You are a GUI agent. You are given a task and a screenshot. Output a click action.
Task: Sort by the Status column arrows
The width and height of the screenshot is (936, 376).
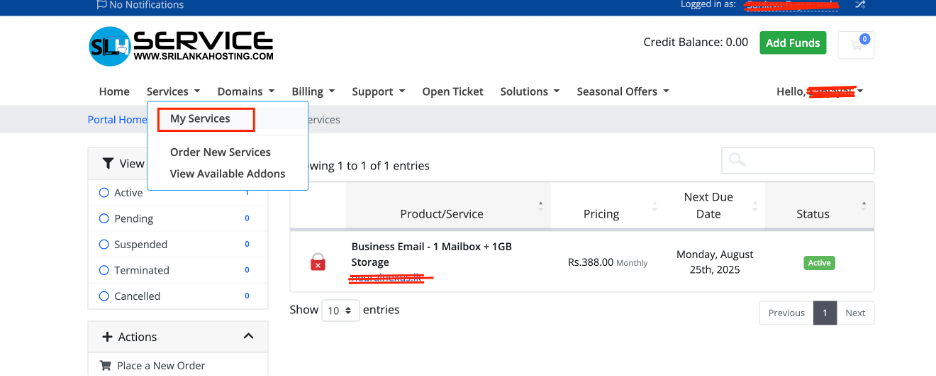(x=864, y=205)
